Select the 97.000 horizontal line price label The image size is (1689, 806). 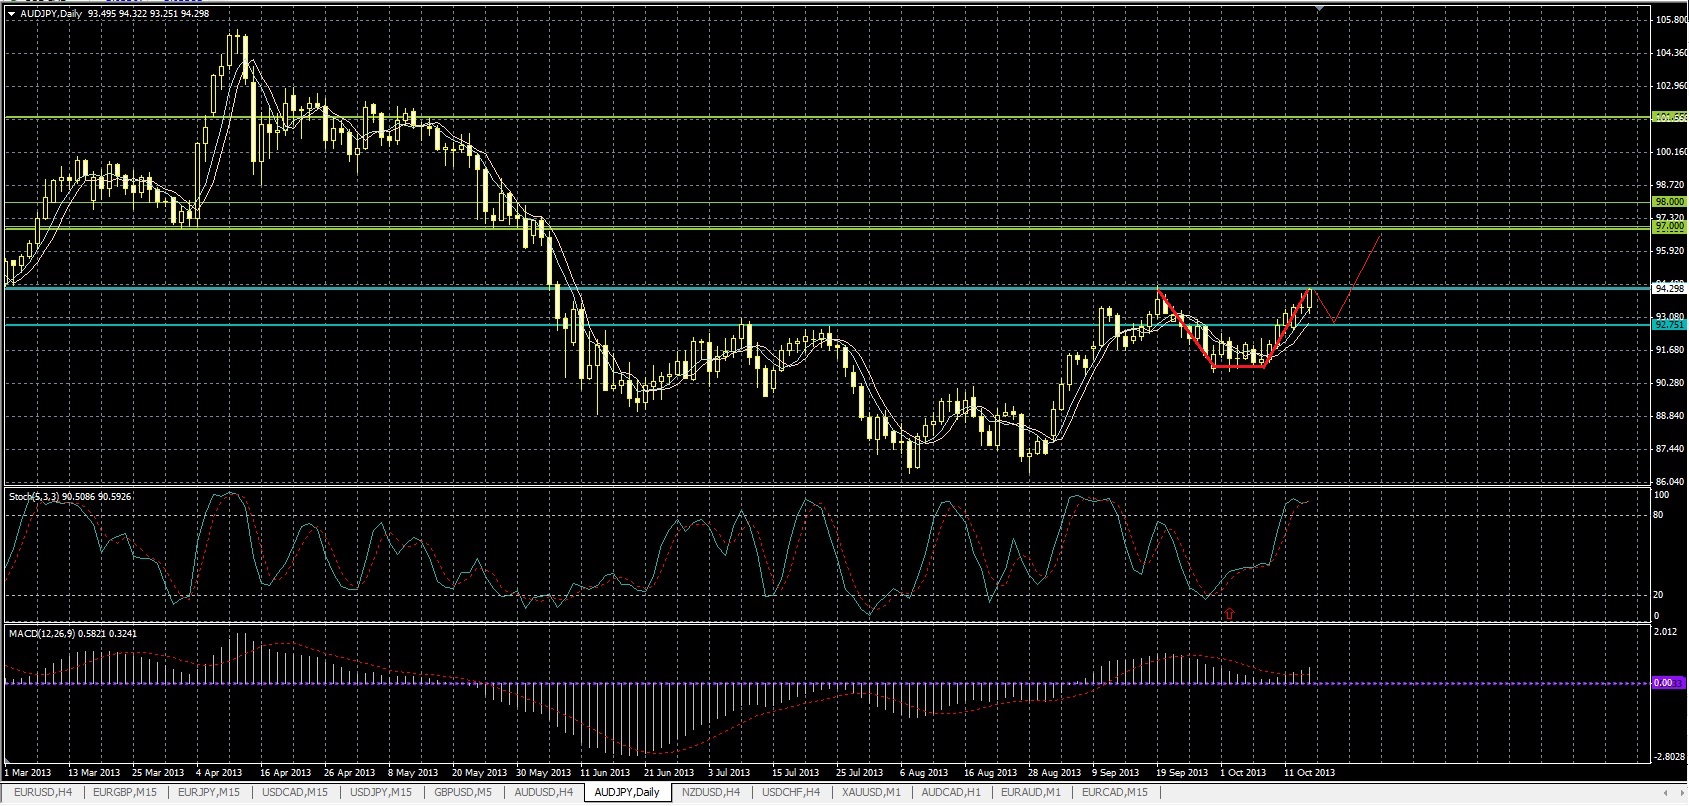[1669, 227]
